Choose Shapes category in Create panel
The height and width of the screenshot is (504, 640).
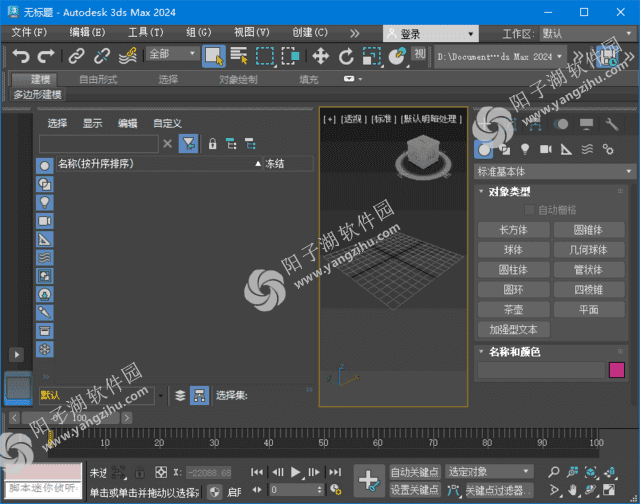click(505, 150)
